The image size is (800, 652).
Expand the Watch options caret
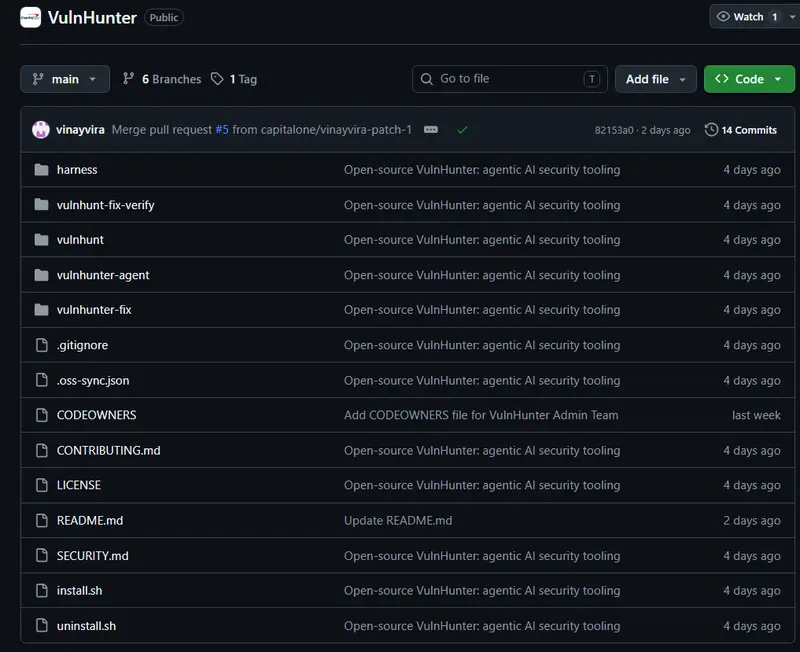(792, 17)
